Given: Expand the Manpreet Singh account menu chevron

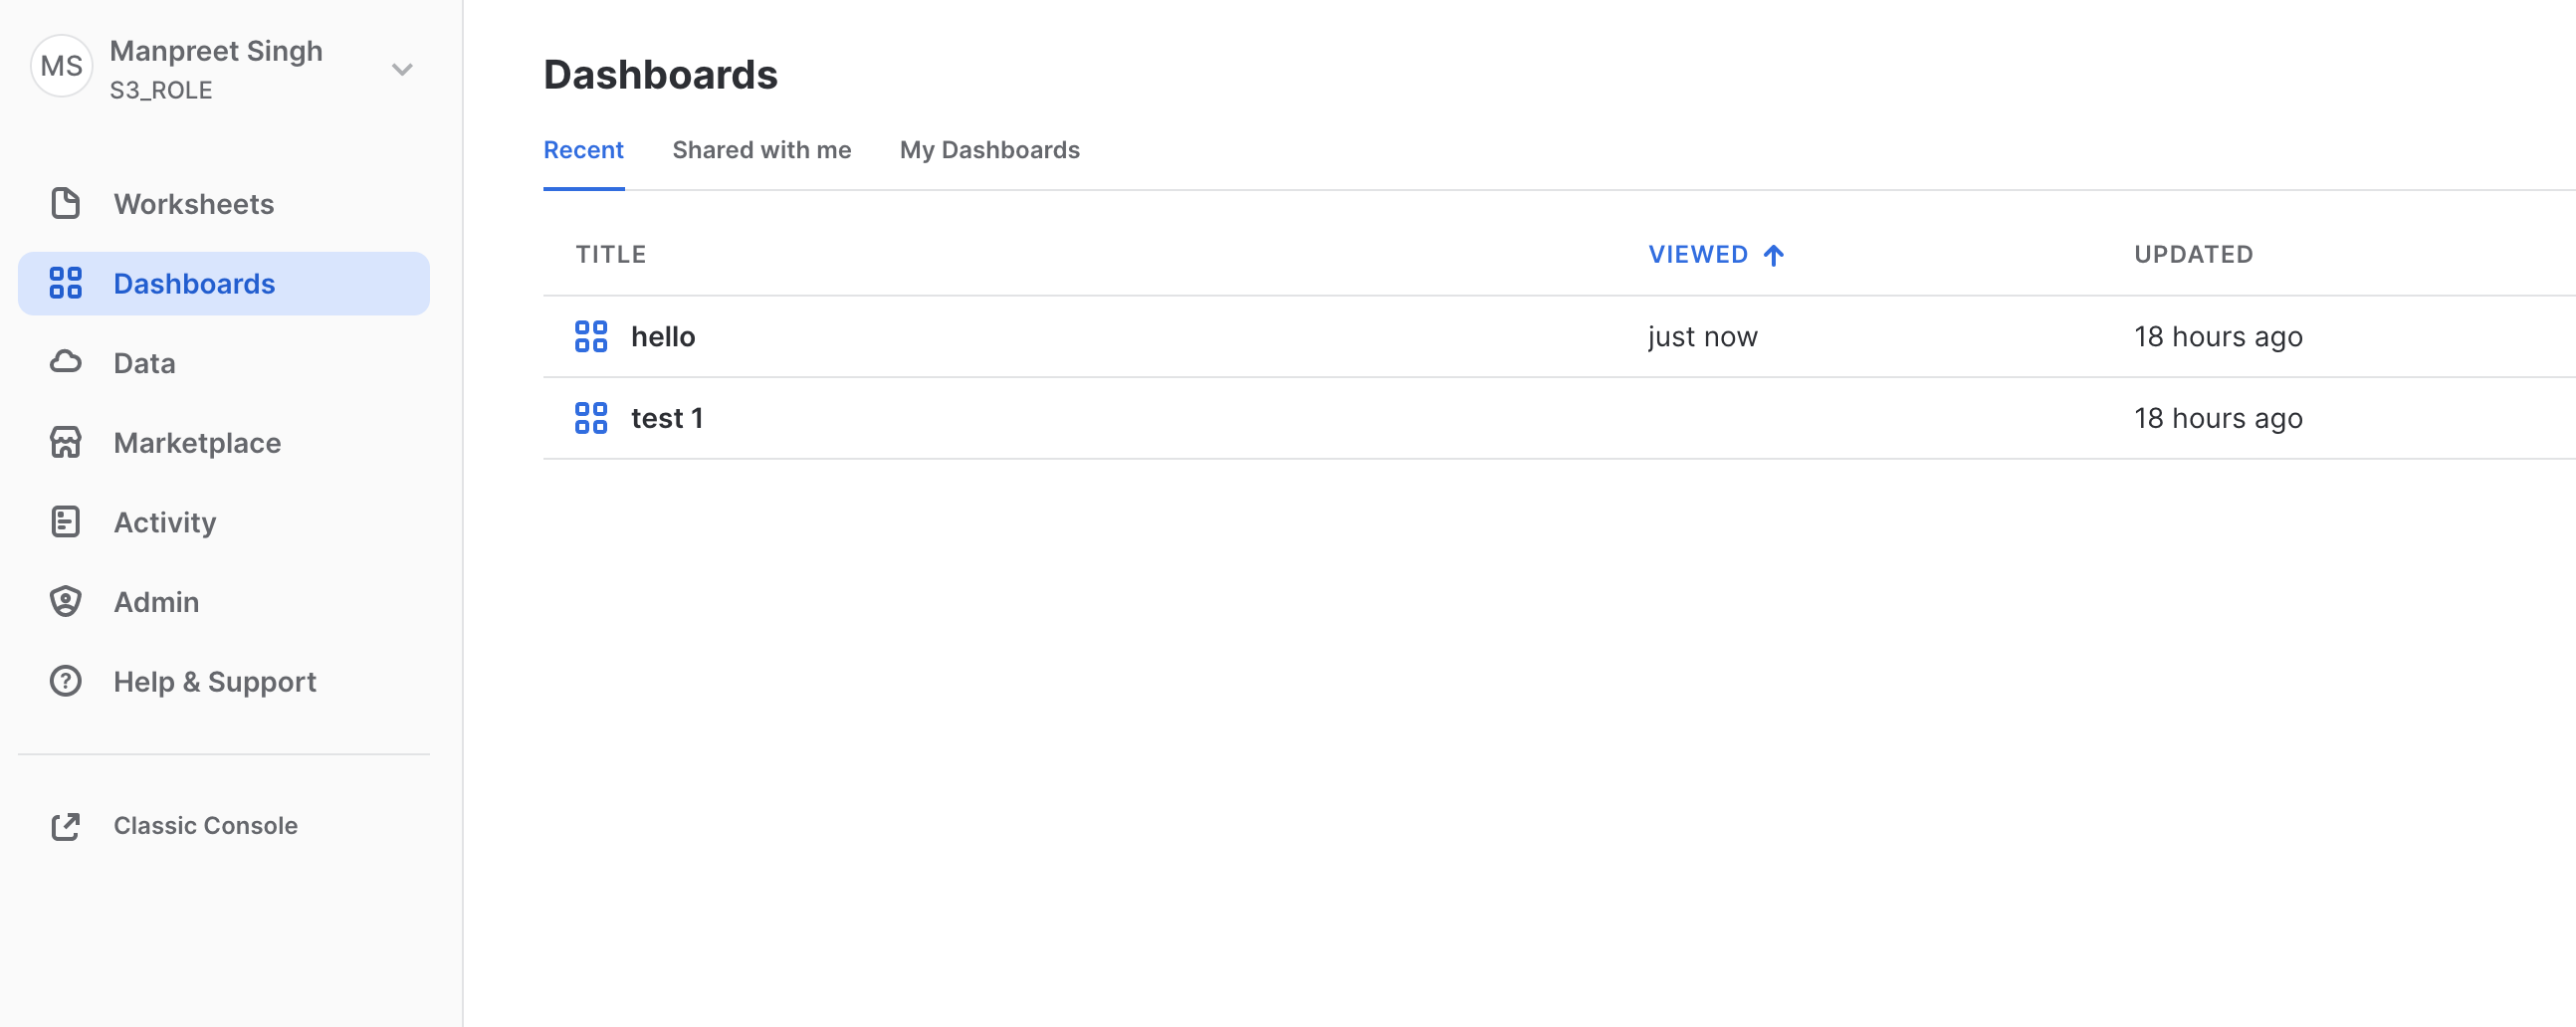Looking at the screenshot, I should [x=402, y=69].
